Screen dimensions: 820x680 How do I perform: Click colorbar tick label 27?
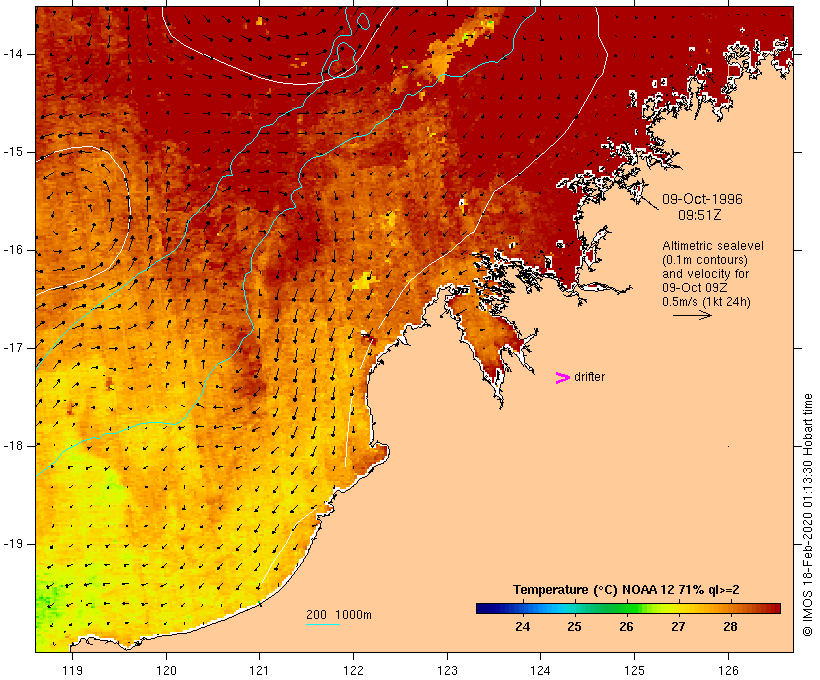click(678, 627)
